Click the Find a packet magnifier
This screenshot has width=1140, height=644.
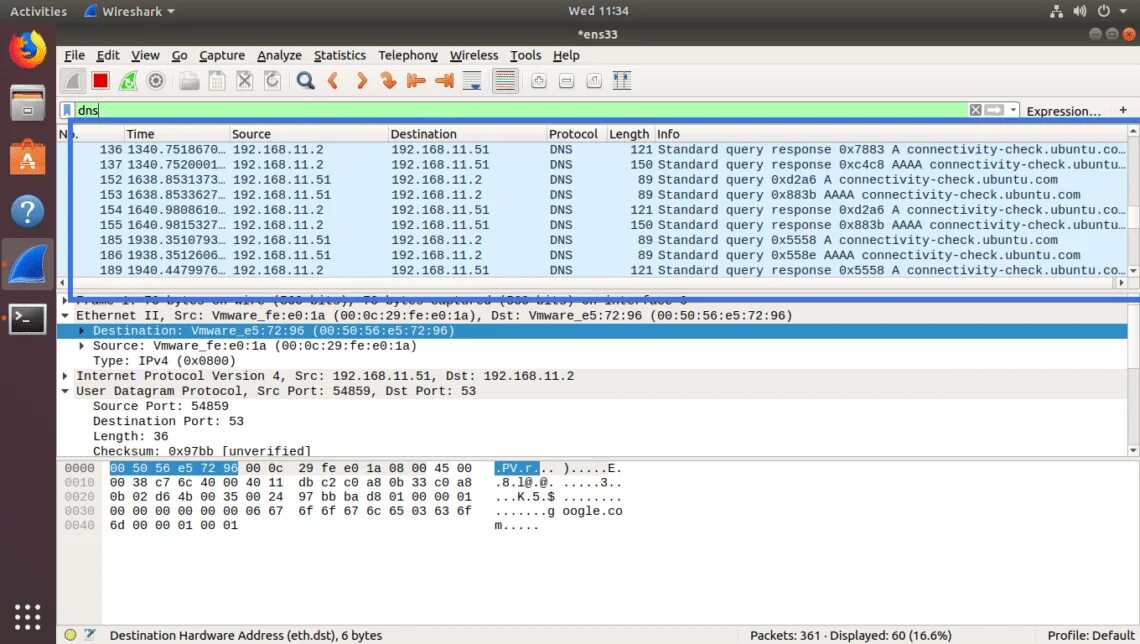(305, 81)
